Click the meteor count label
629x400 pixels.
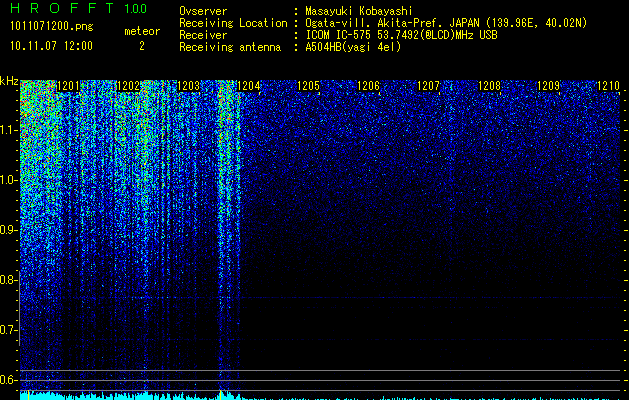142,31
